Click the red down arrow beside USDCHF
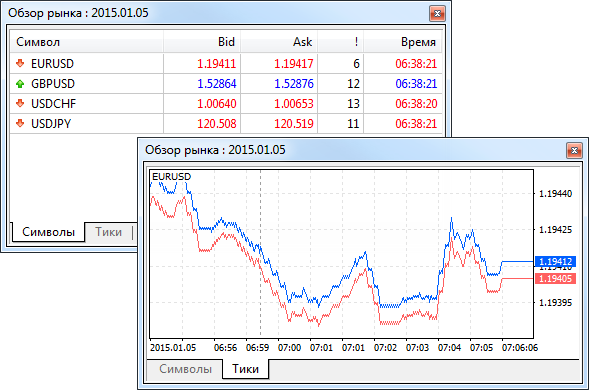589x390 pixels. click(20, 103)
